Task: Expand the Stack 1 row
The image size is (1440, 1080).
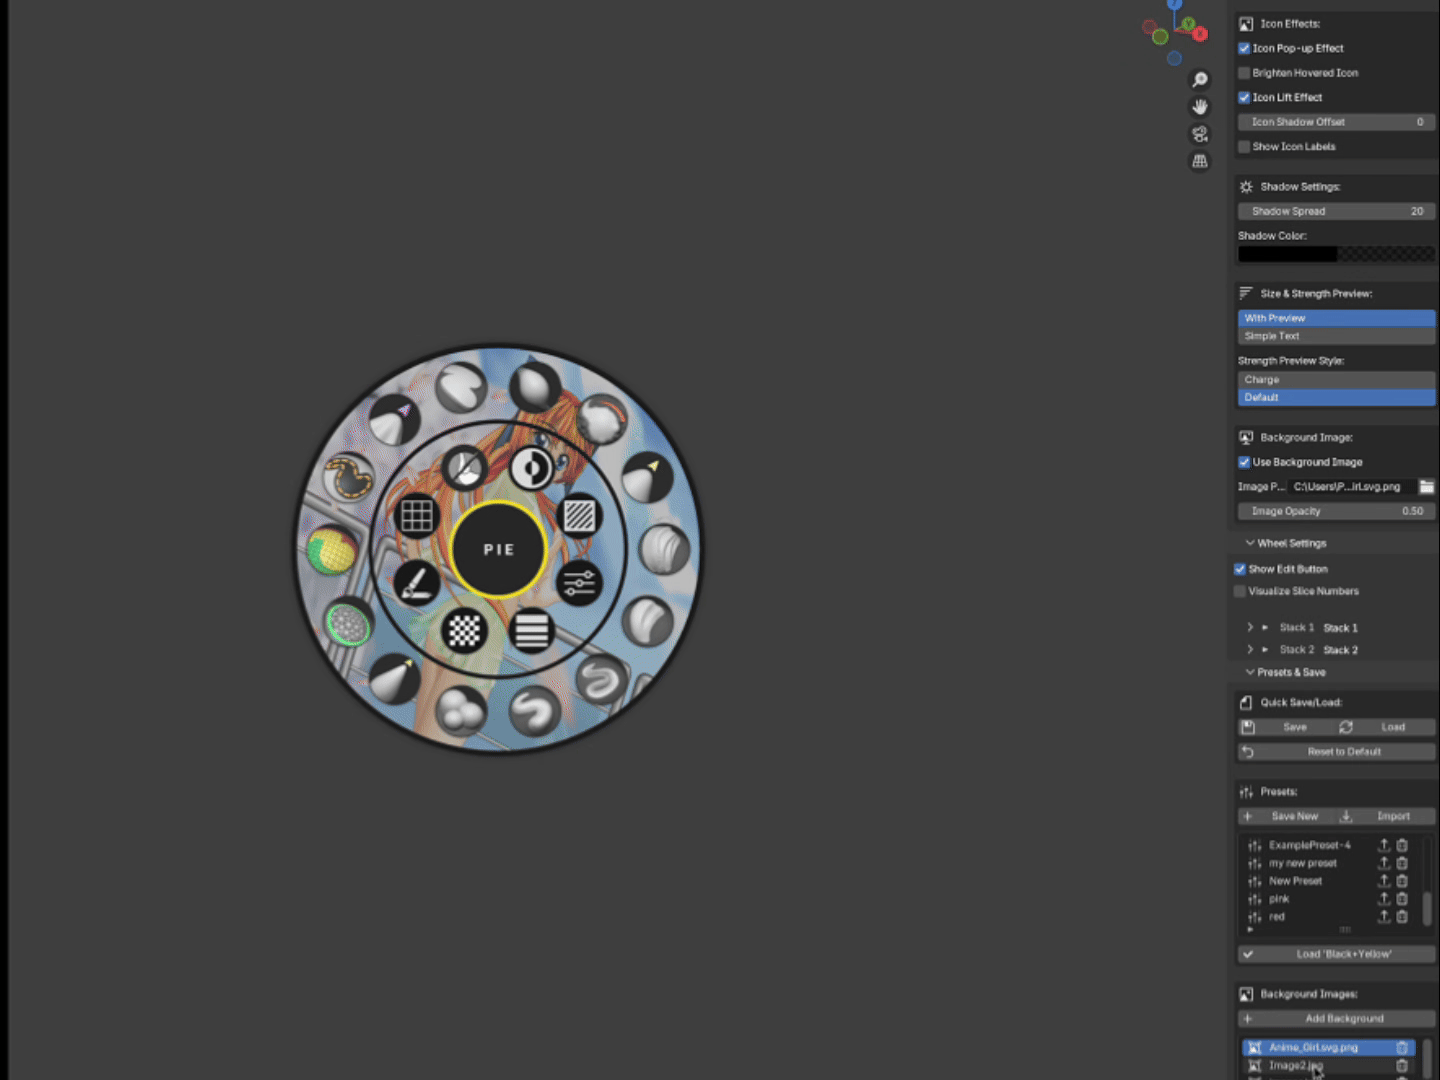Action: pyautogui.click(x=1250, y=628)
